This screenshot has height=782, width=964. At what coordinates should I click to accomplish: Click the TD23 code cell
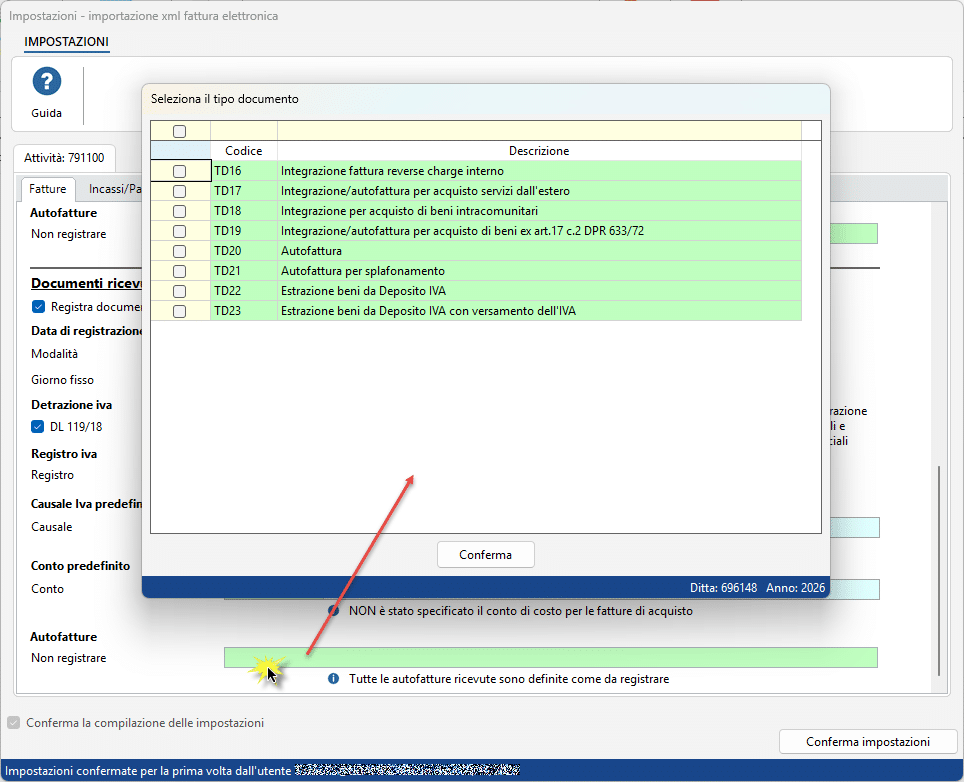[244, 311]
